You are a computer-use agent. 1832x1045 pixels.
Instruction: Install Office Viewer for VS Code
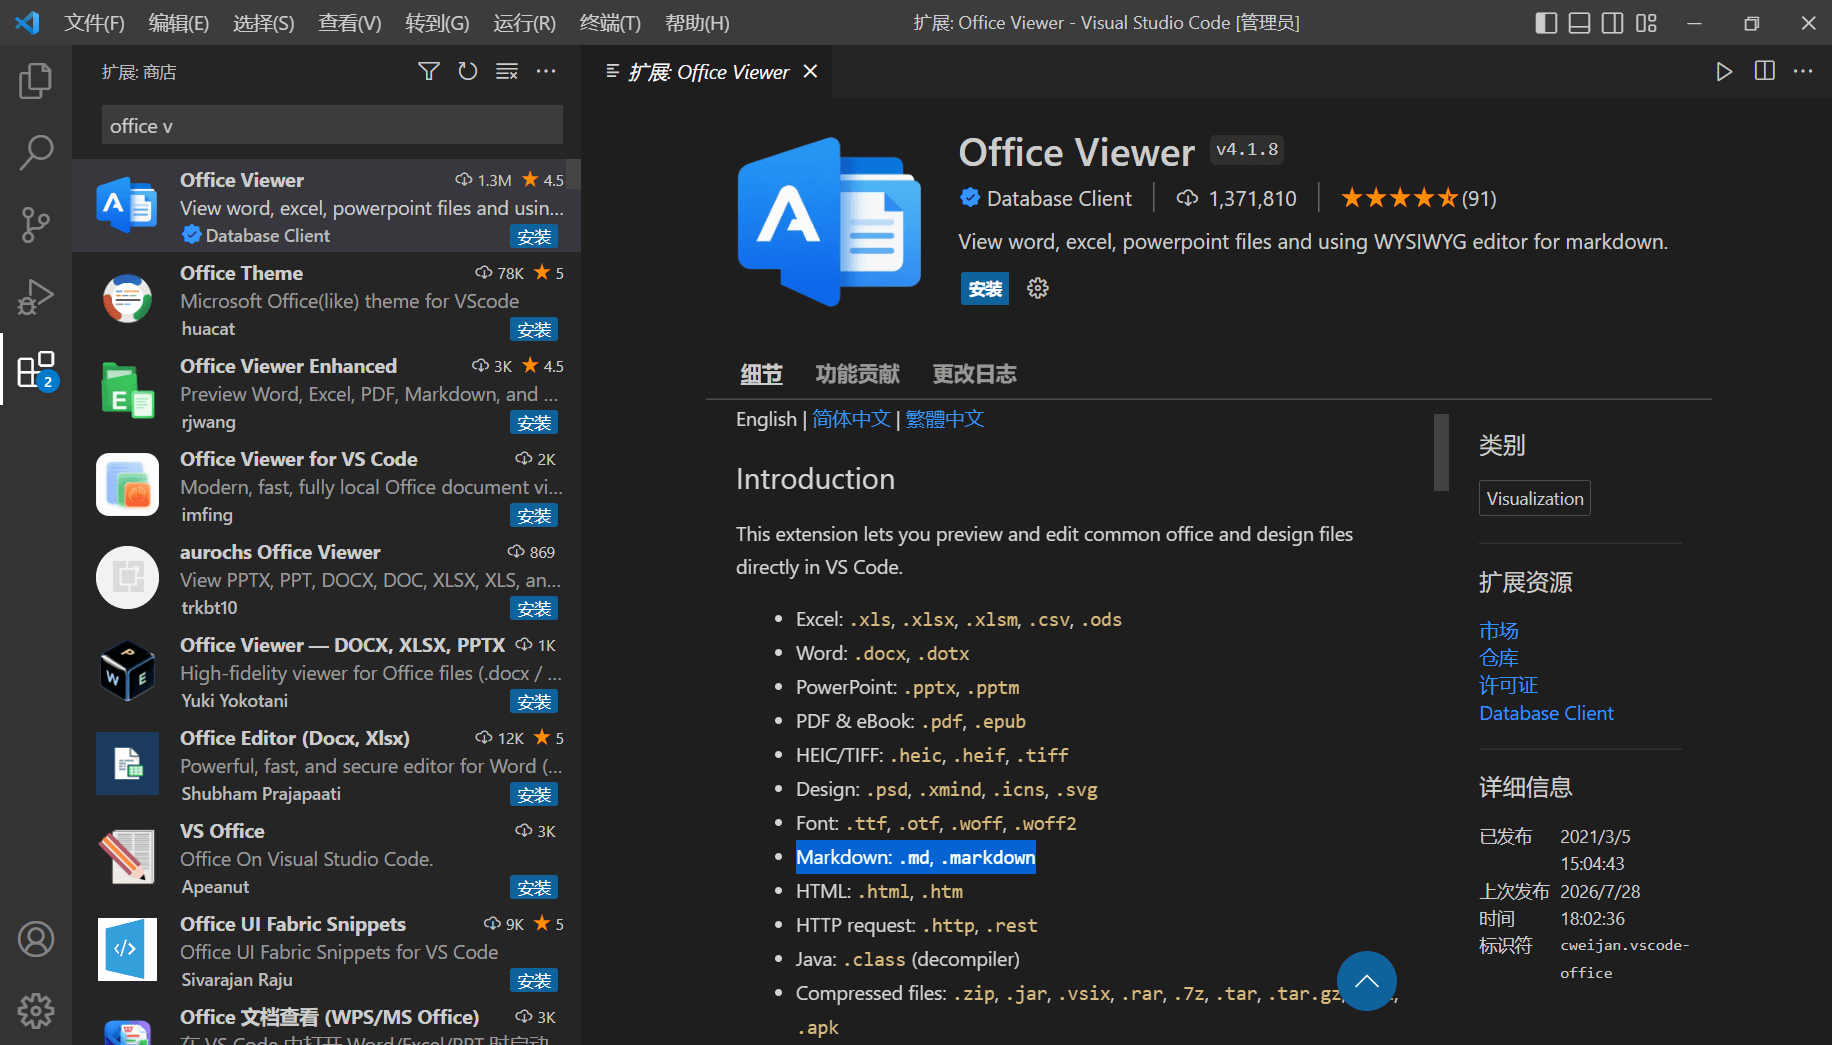pyautogui.click(x=534, y=516)
